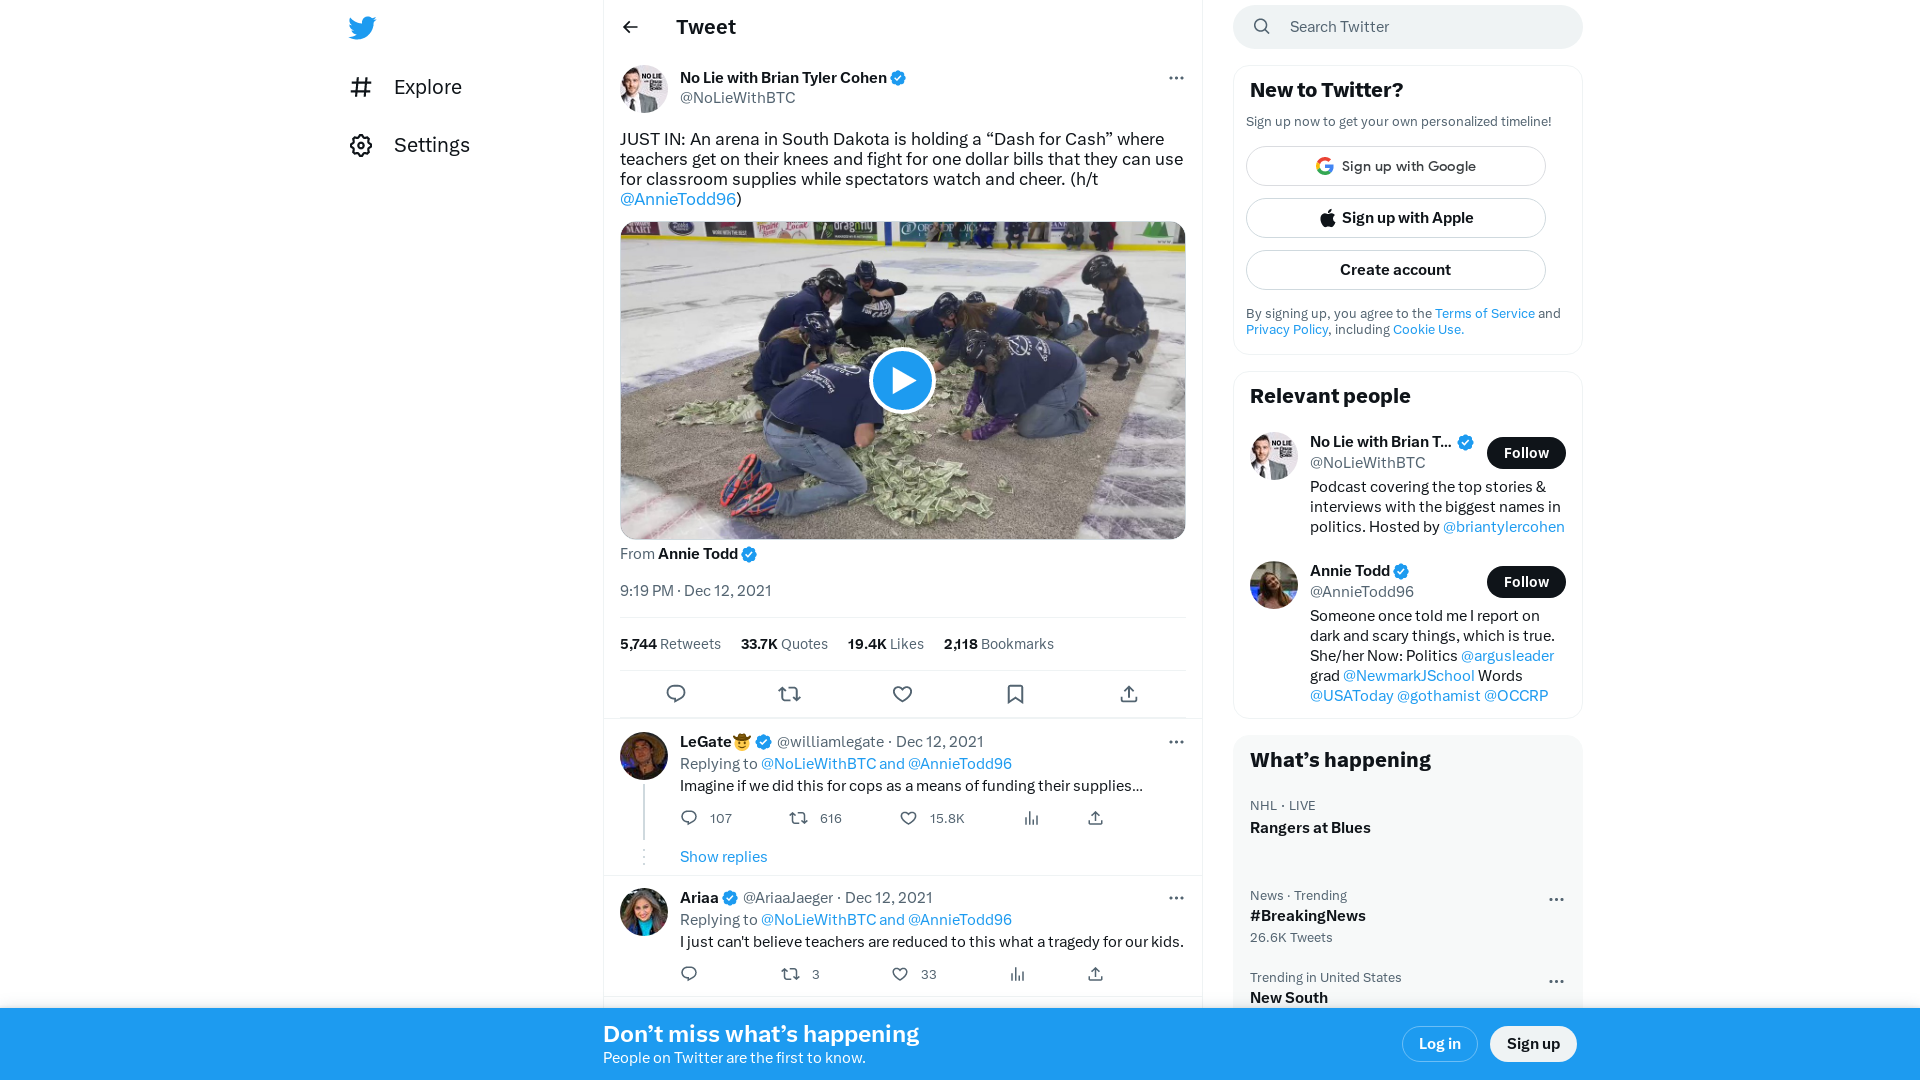Share the main tweet
The width and height of the screenshot is (1920, 1080).
pos(1129,694)
